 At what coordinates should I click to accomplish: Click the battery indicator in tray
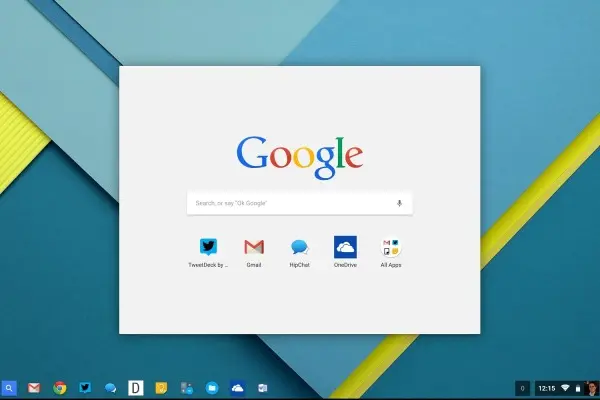578,389
